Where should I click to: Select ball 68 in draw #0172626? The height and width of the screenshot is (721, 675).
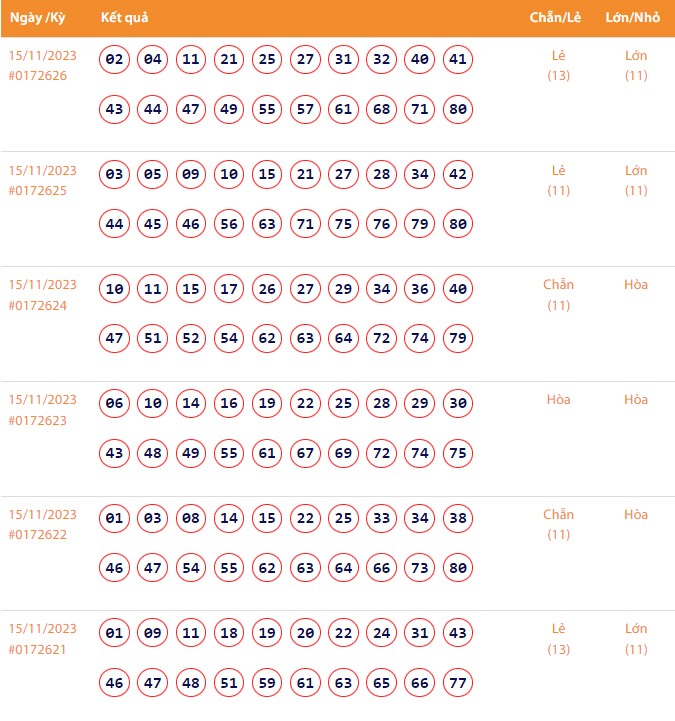point(381,109)
